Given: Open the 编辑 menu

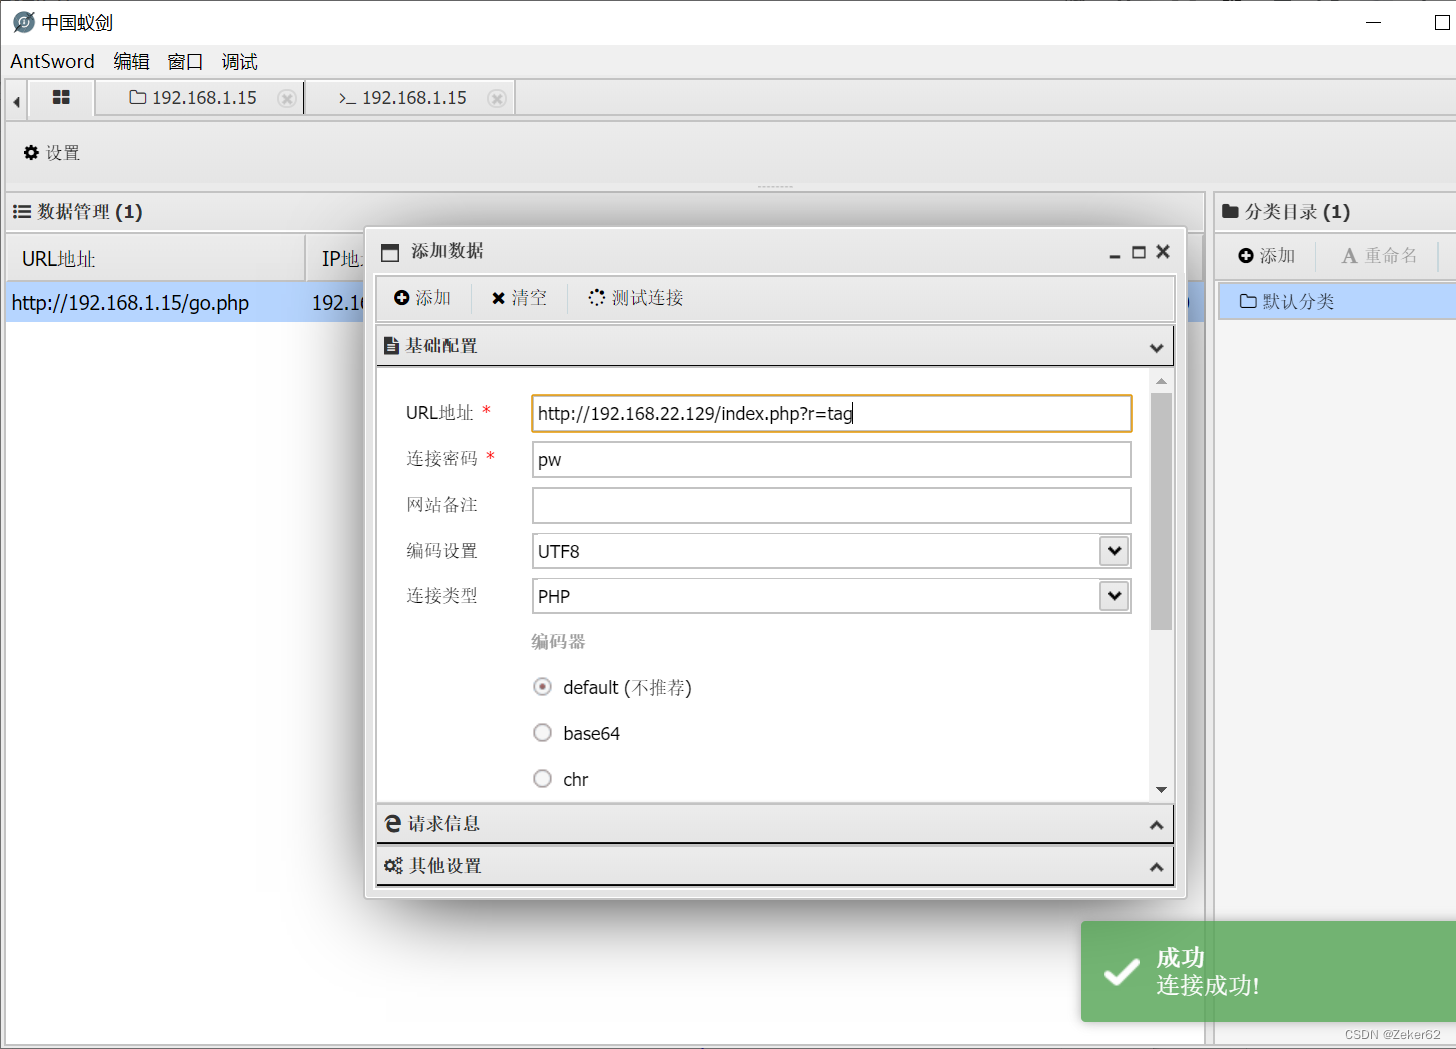Looking at the screenshot, I should [x=131, y=62].
